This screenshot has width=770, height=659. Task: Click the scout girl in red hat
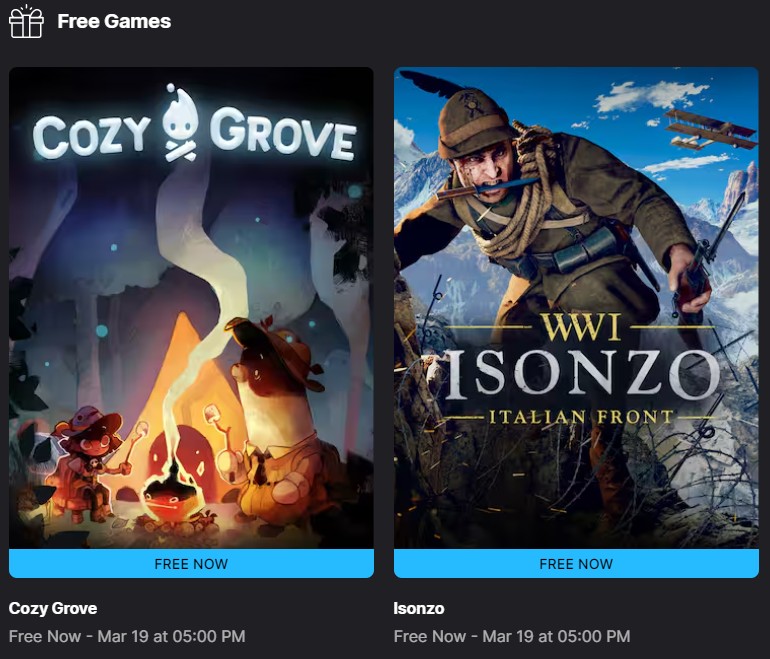91,462
